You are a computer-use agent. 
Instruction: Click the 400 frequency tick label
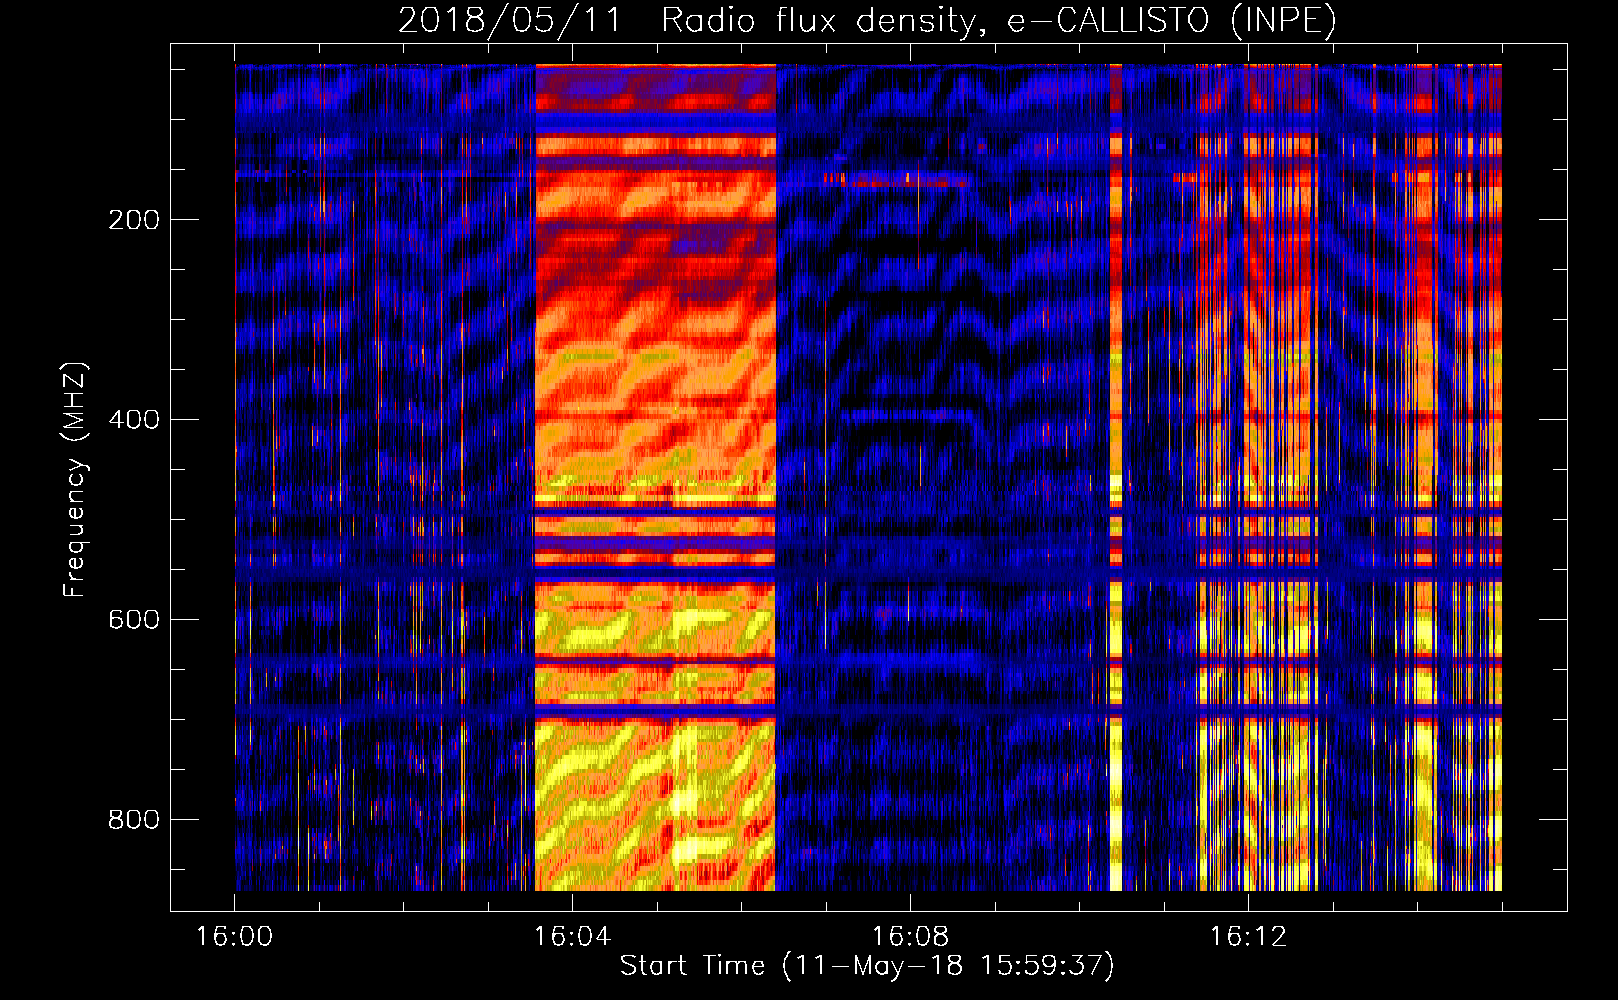[134, 420]
